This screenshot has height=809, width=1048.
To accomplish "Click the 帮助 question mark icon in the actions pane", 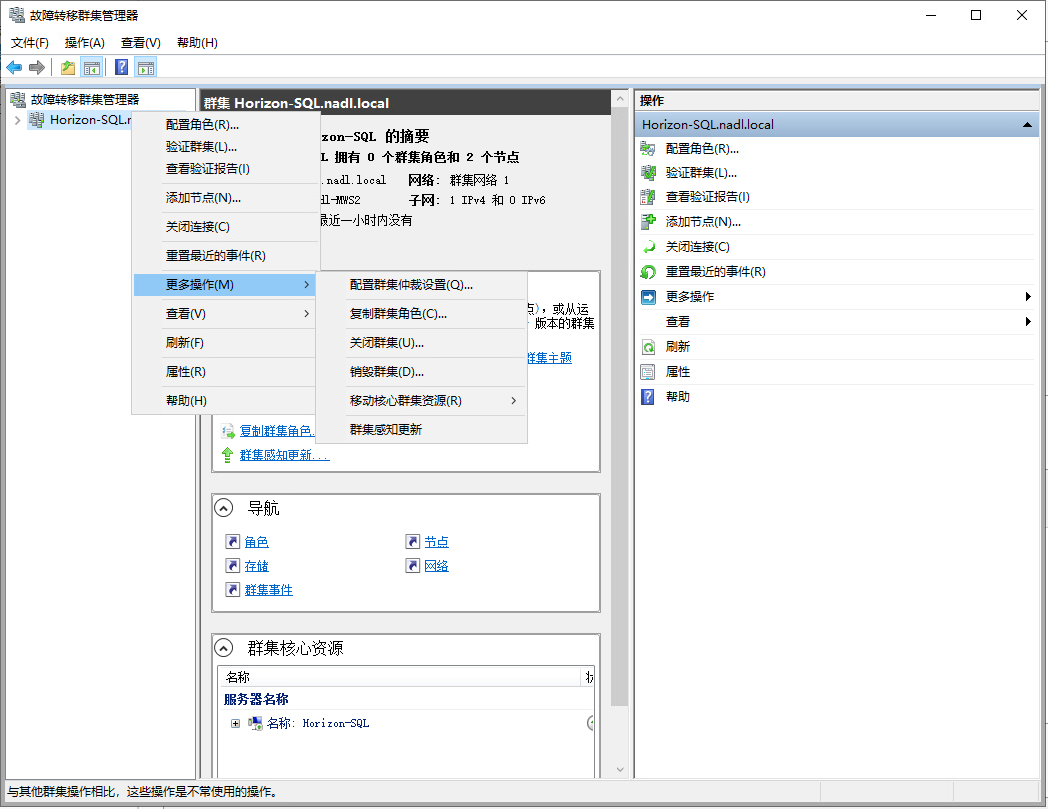I will (648, 396).
